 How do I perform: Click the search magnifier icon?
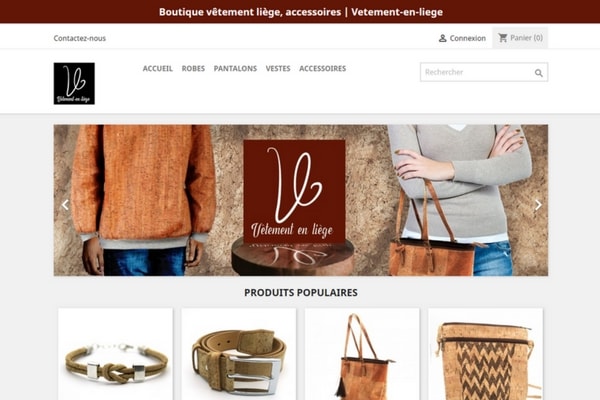538,73
